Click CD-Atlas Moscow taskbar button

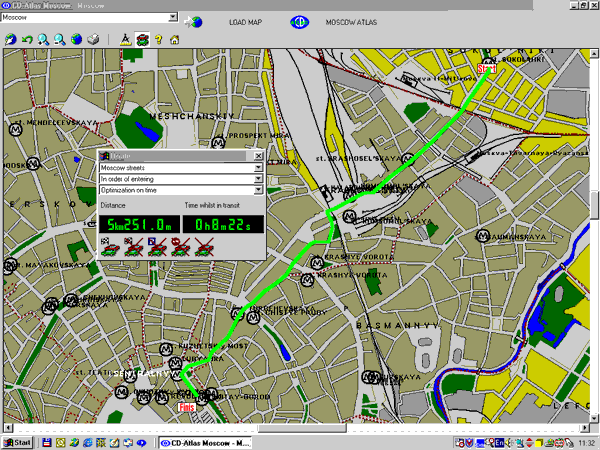[205, 443]
